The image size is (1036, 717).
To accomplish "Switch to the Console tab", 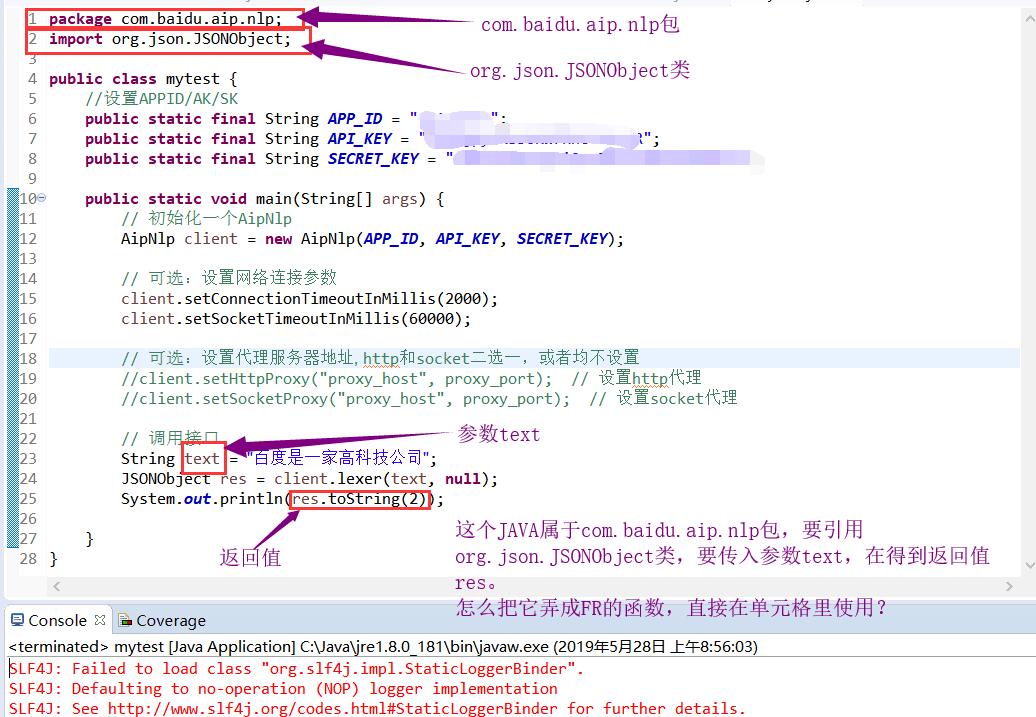I will [x=58, y=621].
